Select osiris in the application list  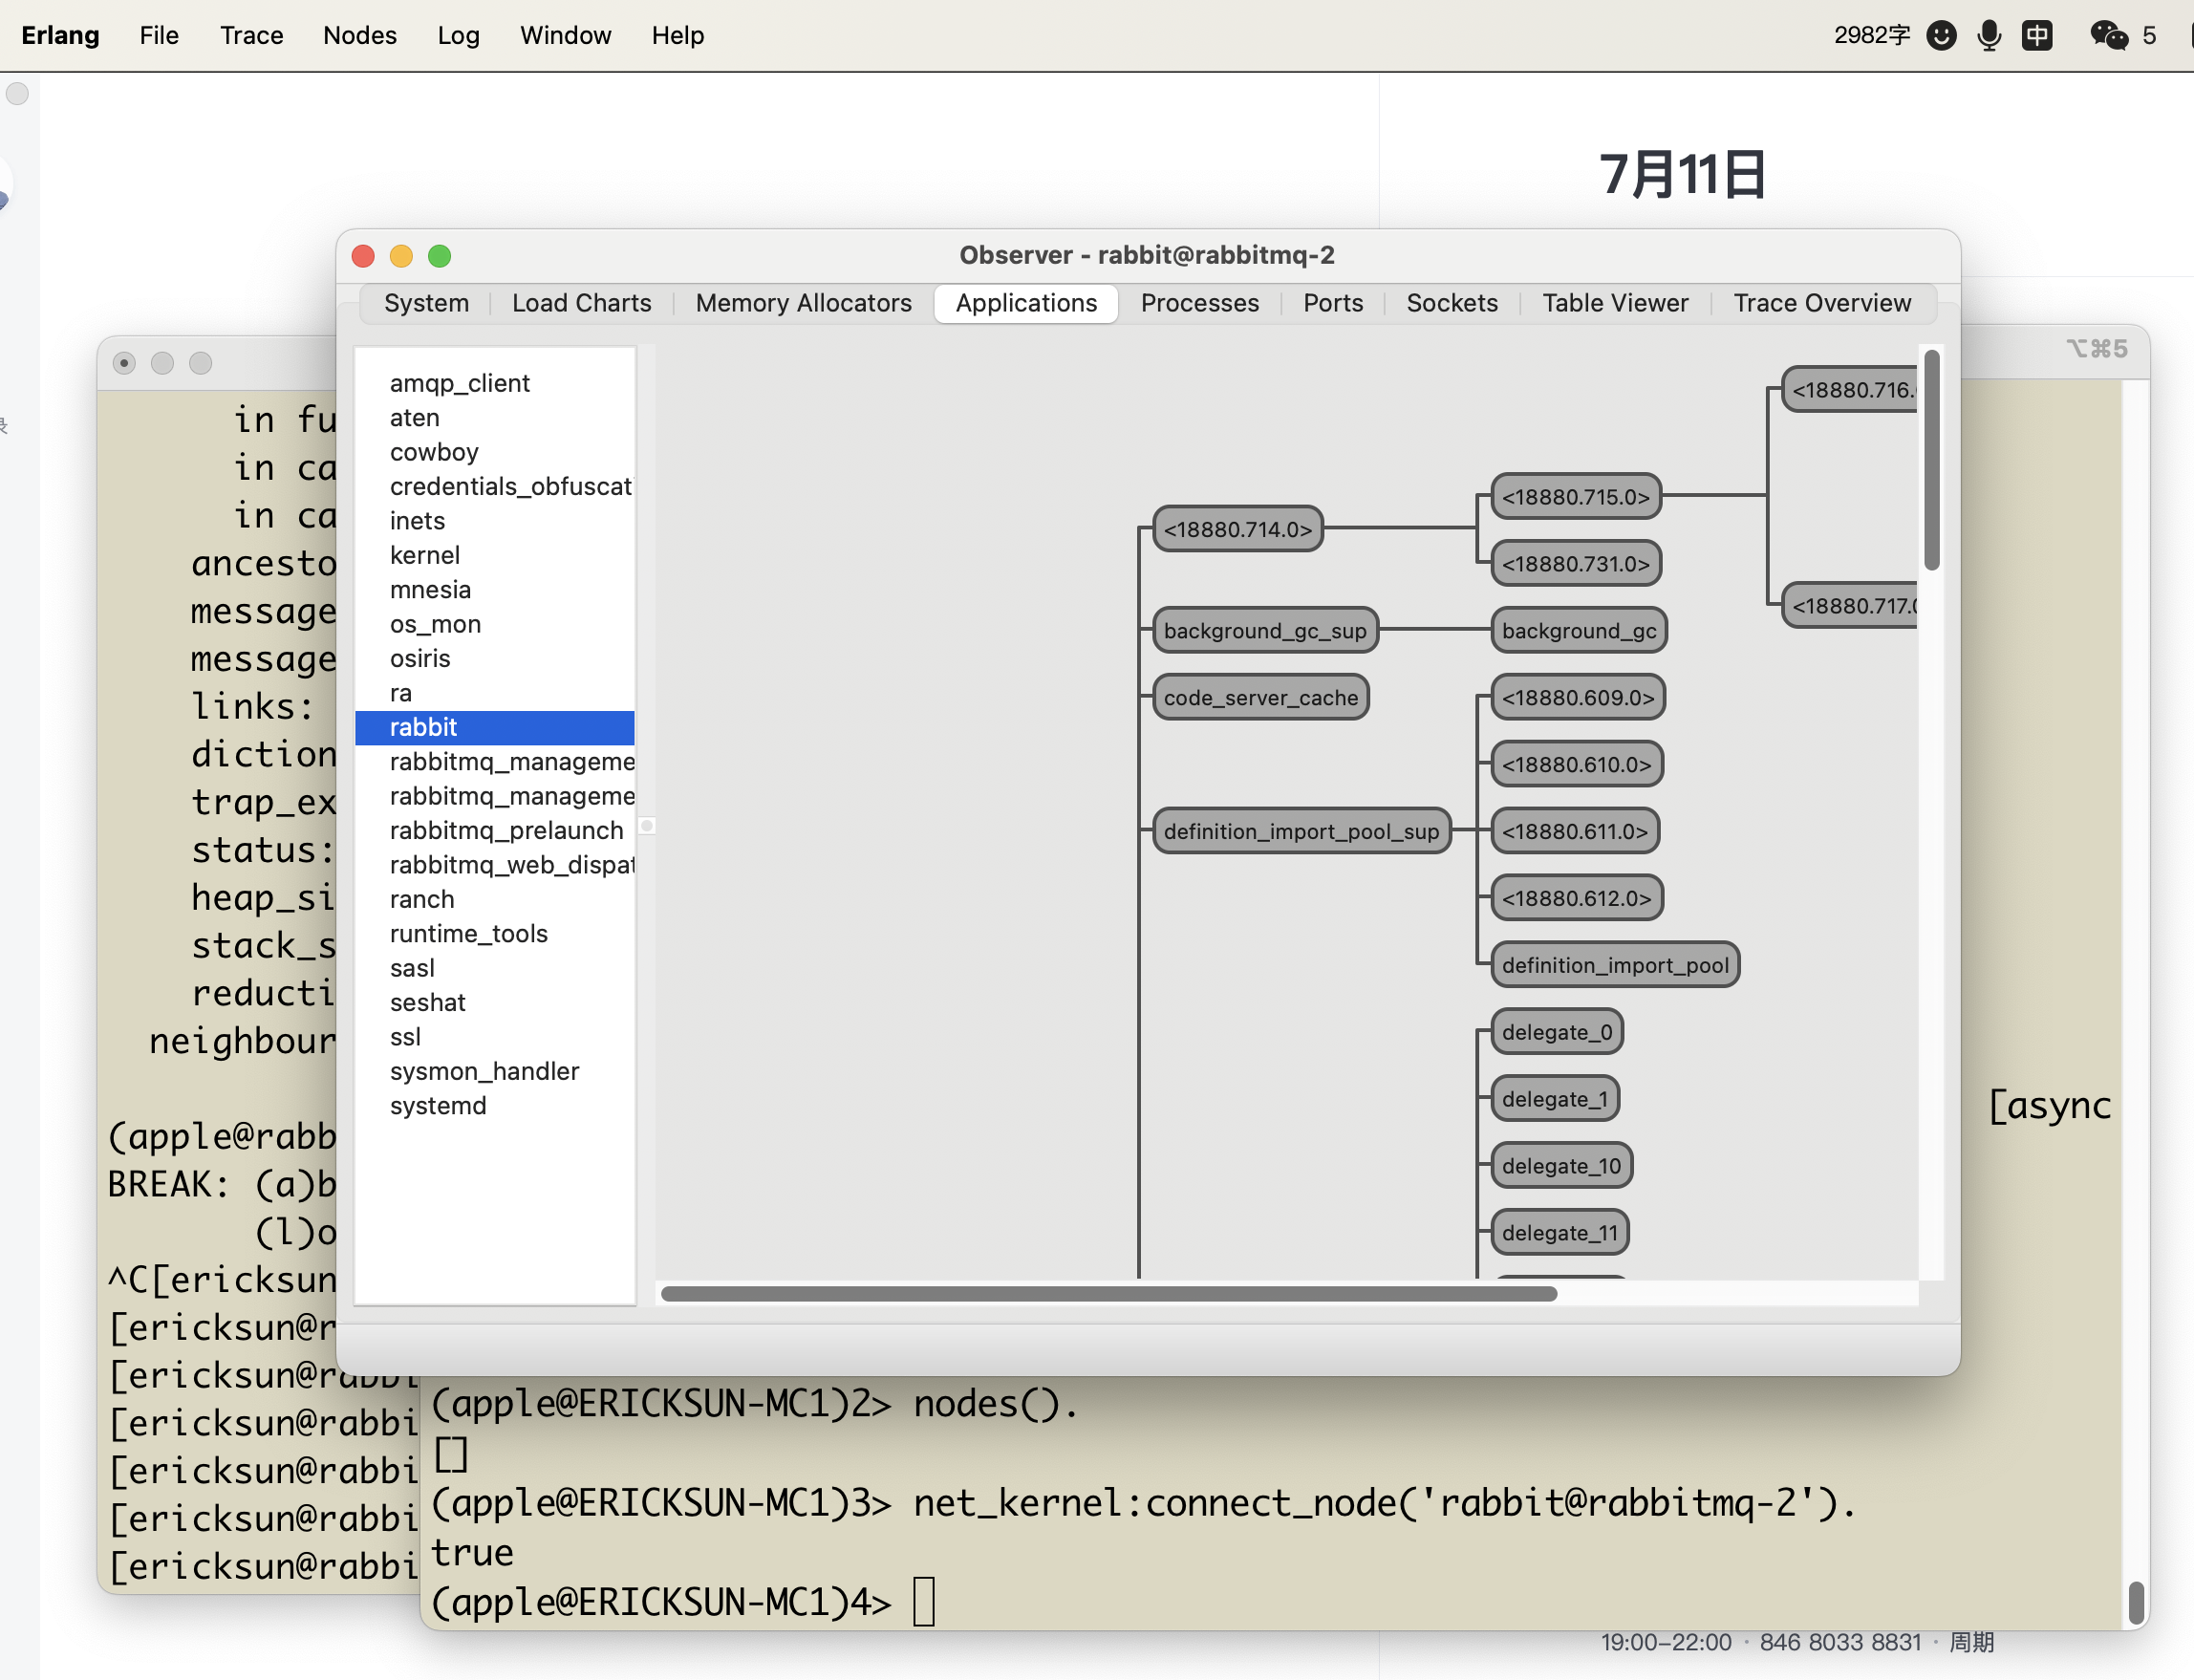pos(495,658)
